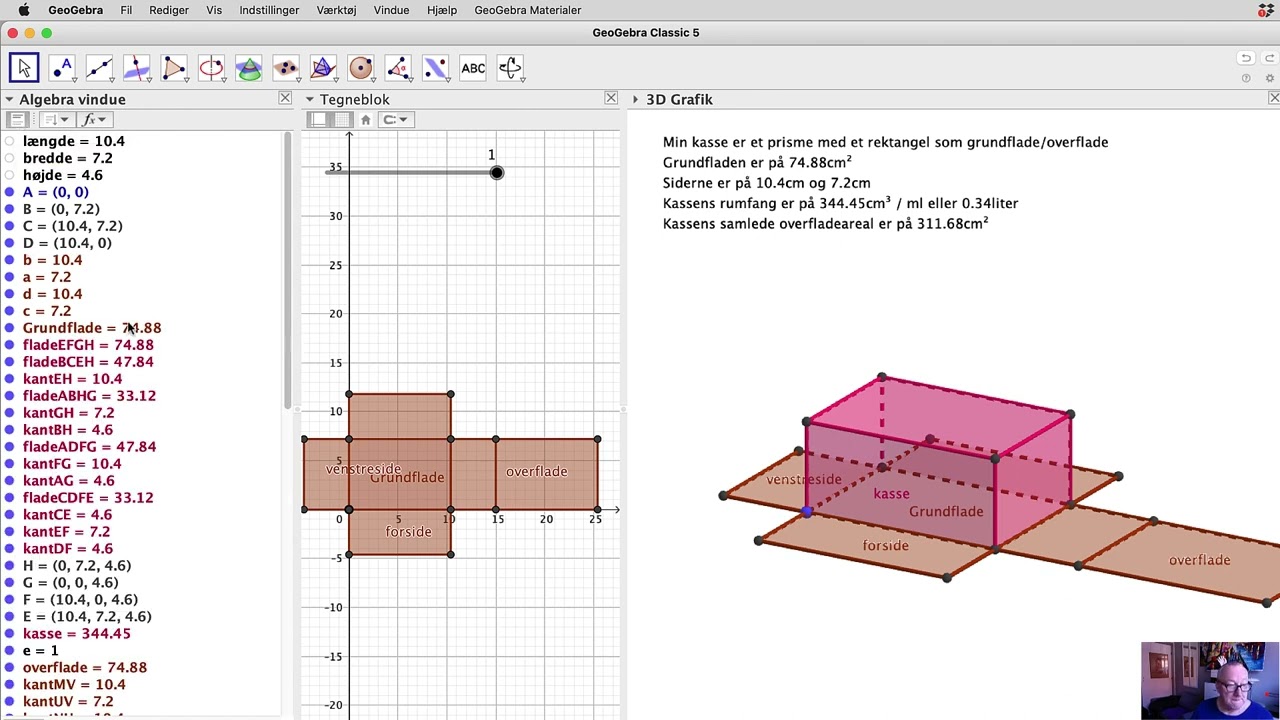
Task: Select the Move arrow tool
Action: pyautogui.click(x=24, y=68)
